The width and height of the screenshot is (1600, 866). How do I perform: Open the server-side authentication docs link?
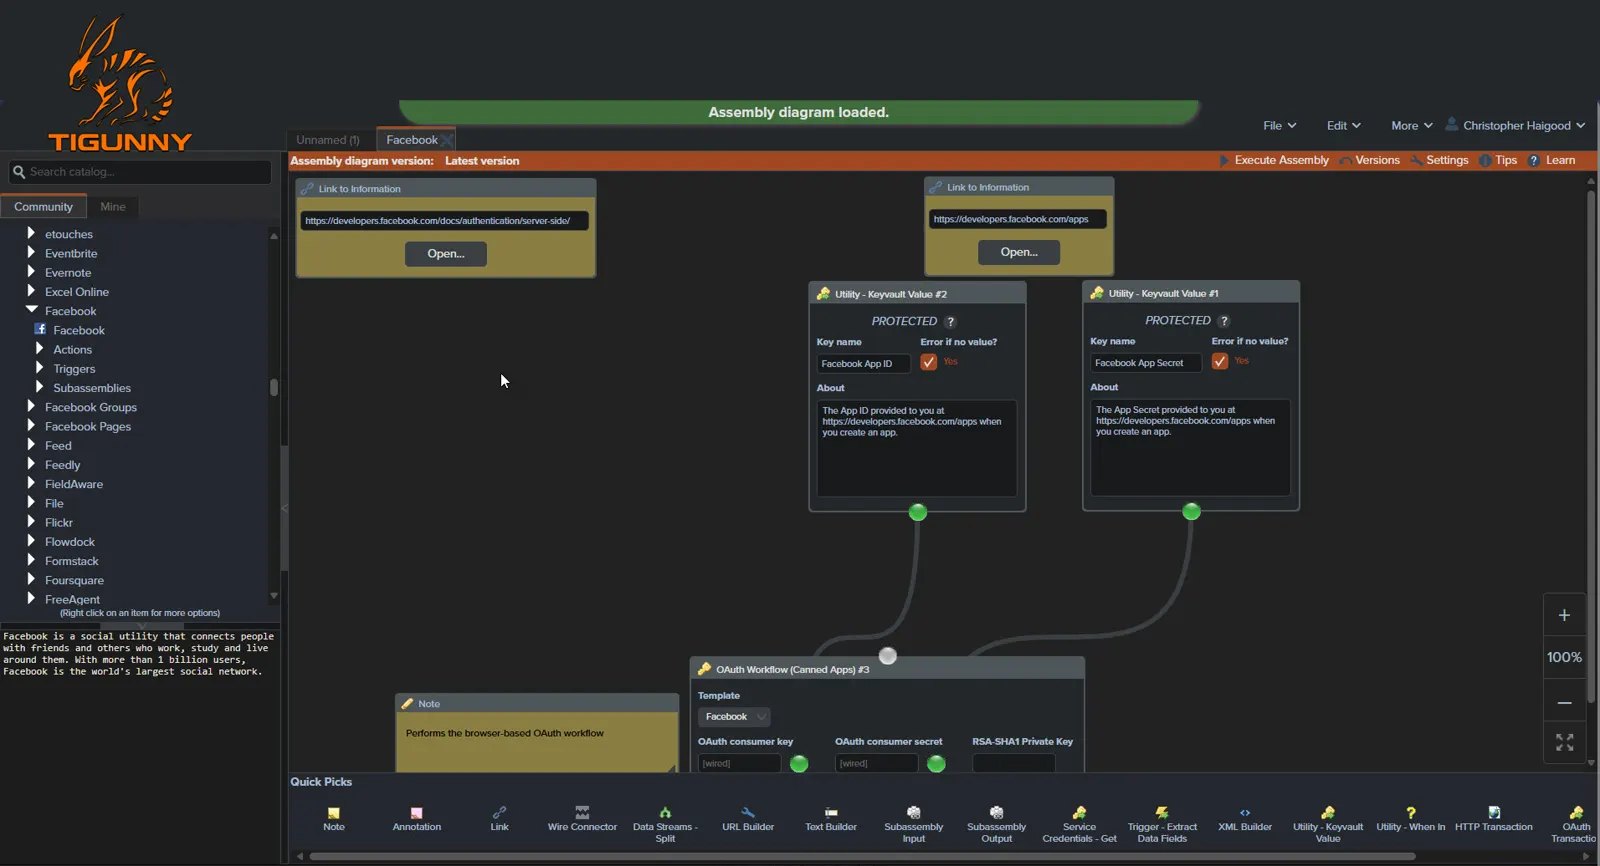(446, 254)
